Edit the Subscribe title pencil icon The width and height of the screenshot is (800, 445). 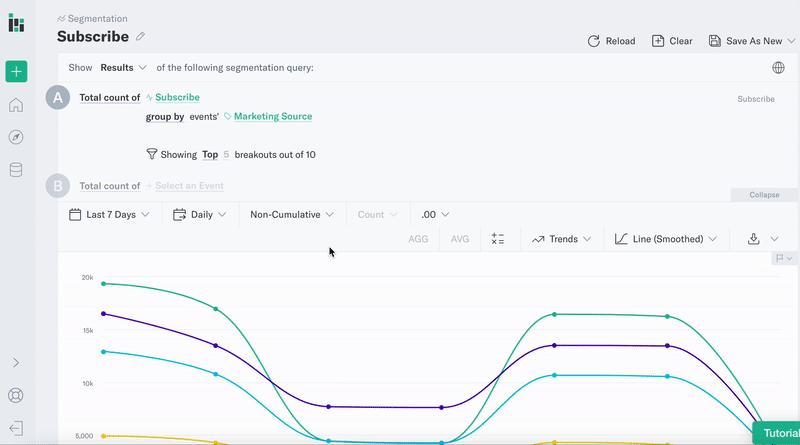[x=140, y=36]
